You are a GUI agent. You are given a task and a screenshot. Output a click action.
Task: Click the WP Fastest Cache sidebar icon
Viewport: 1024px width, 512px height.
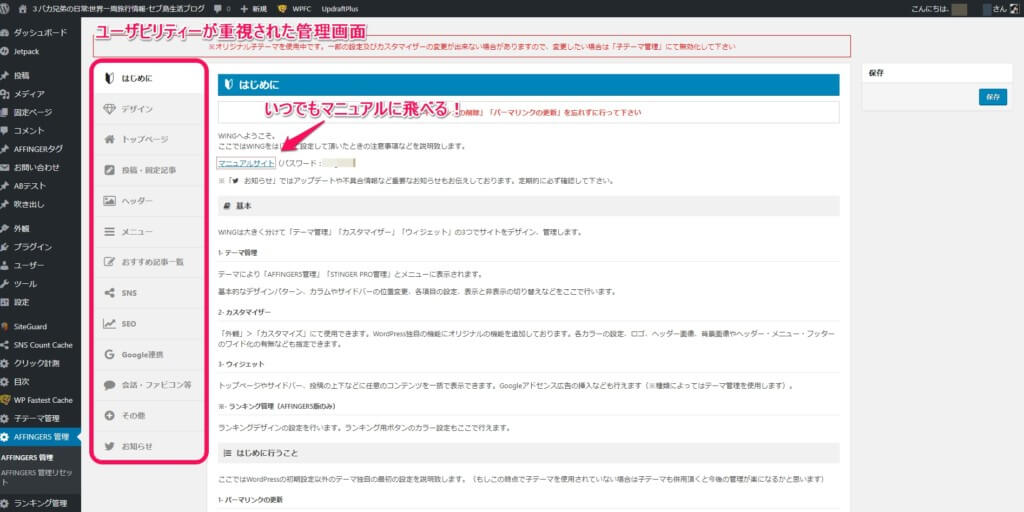point(5,400)
